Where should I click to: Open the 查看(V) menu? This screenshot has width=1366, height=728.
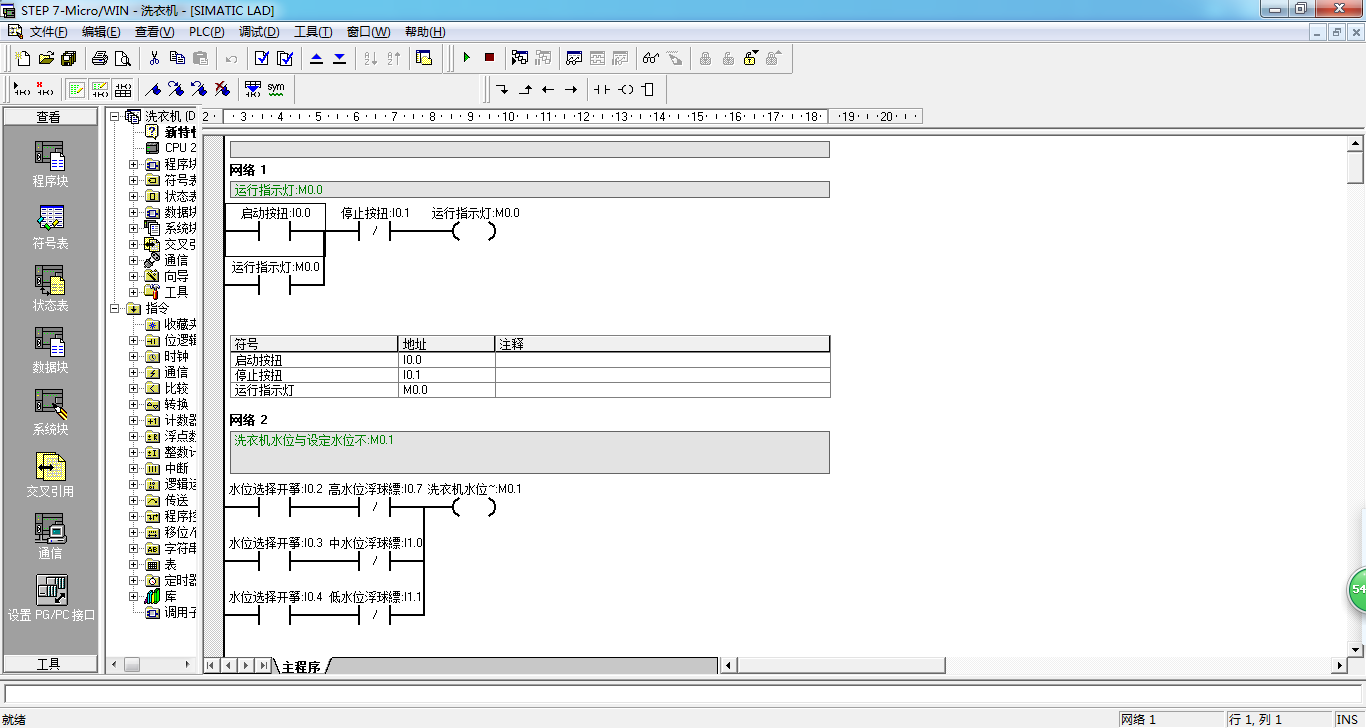154,32
